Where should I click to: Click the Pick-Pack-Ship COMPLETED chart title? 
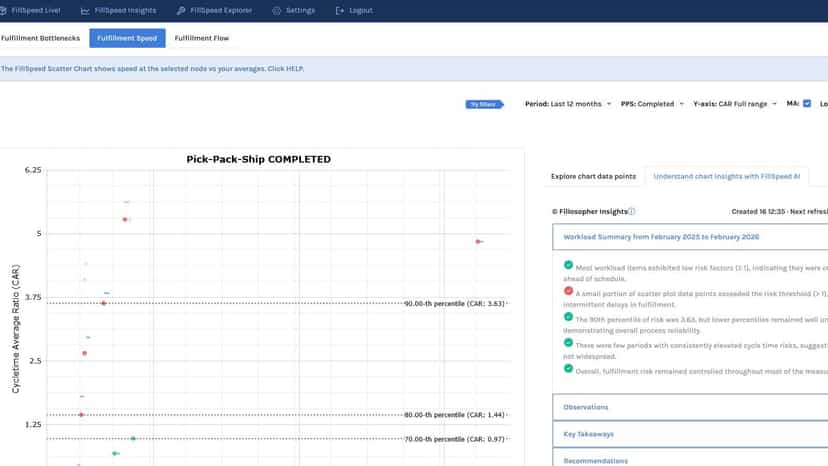(x=259, y=159)
